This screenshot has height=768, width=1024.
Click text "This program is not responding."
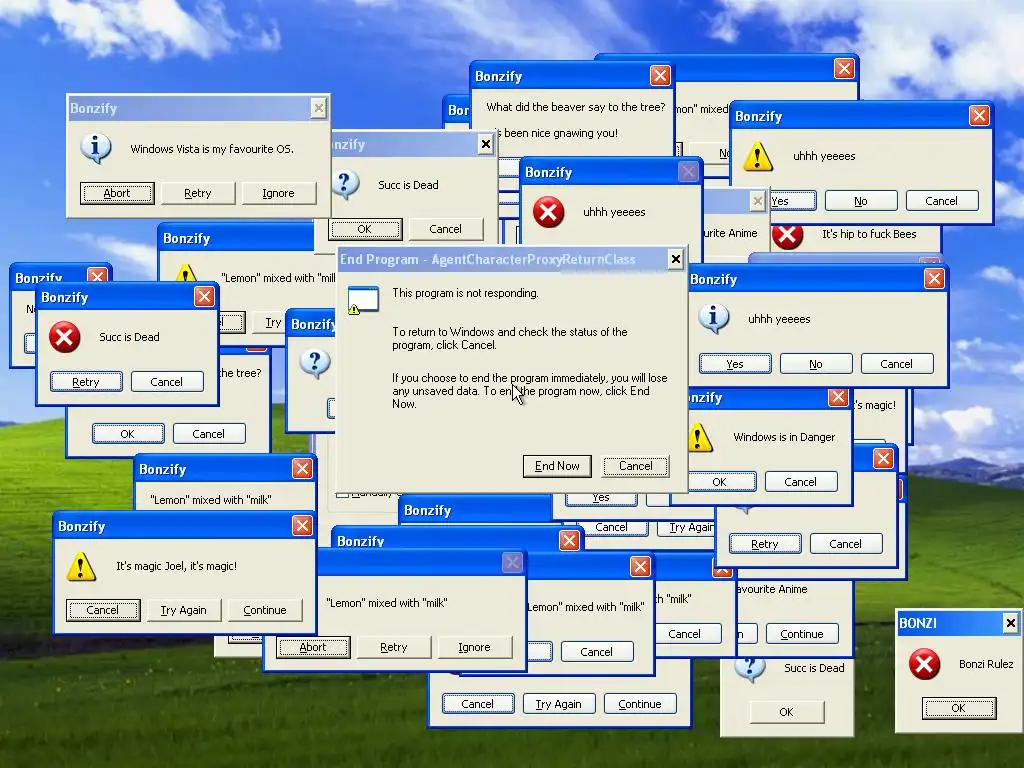(x=466, y=293)
